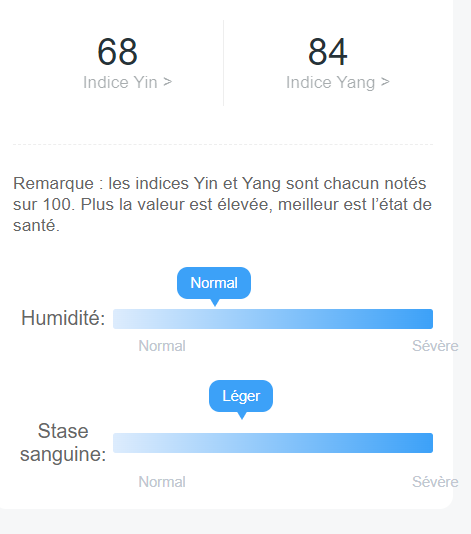Click the Normal scale label under Humidité
This screenshot has width=471, height=534.
point(162,346)
